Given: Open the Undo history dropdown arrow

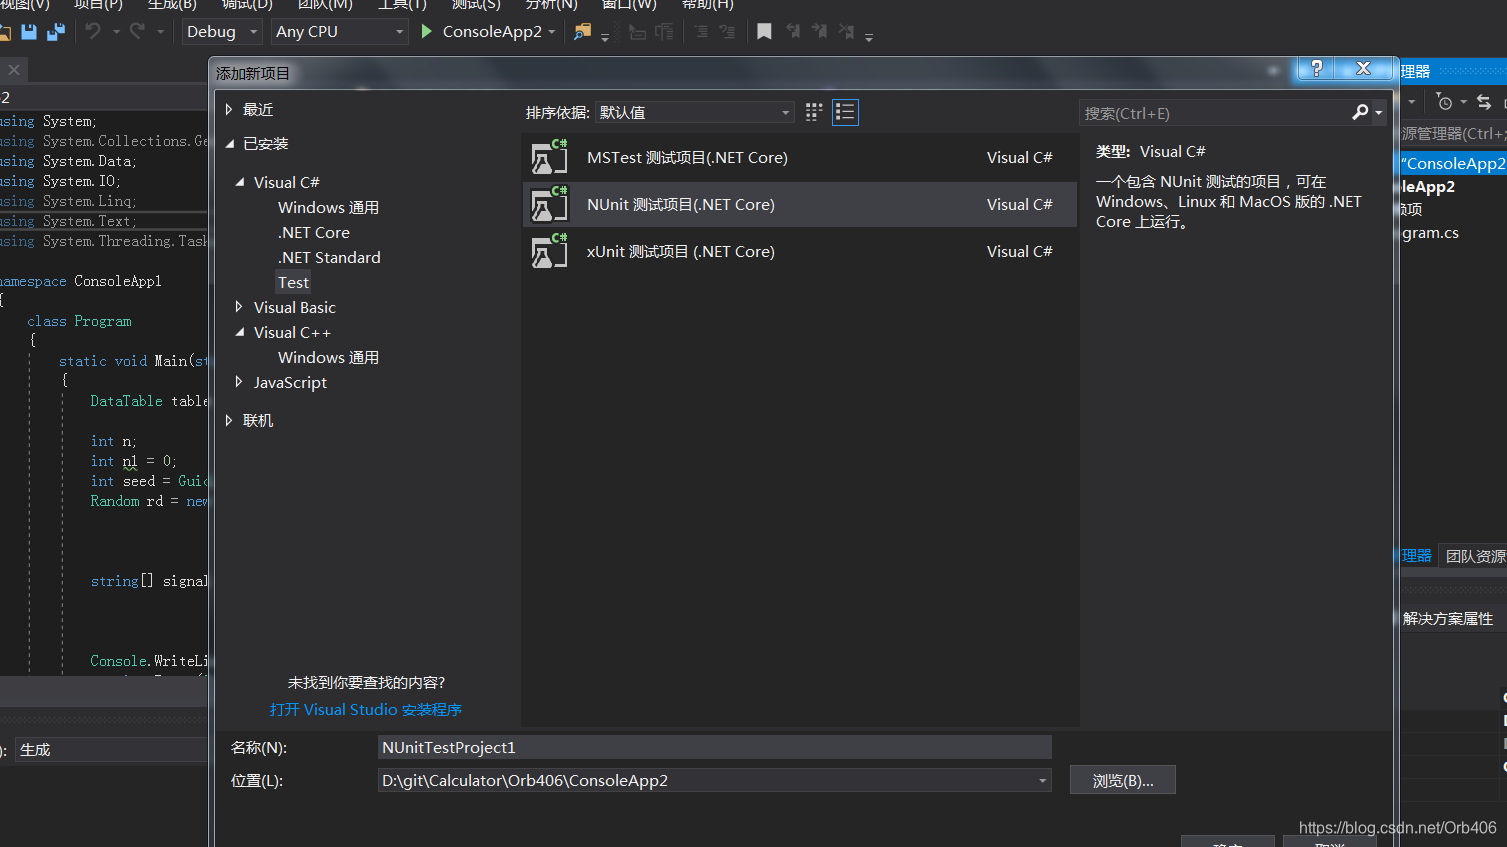Looking at the screenshot, I should (116, 32).
